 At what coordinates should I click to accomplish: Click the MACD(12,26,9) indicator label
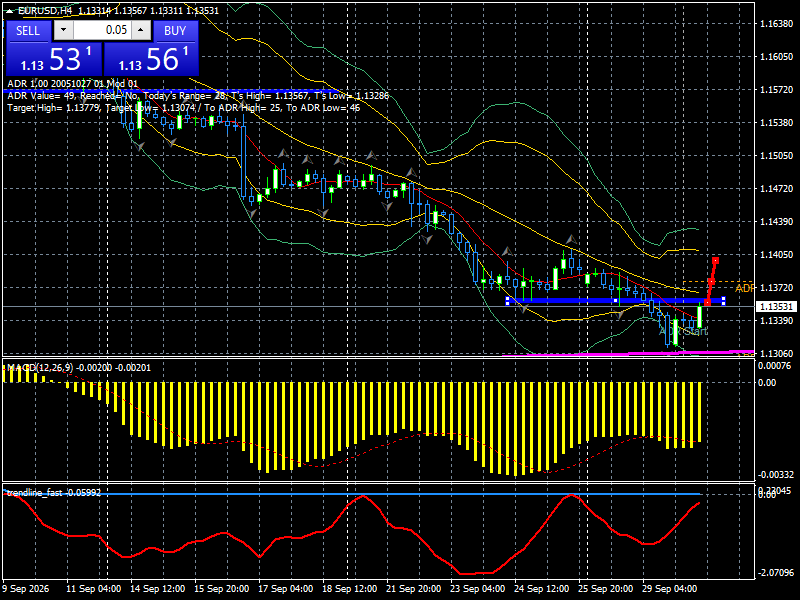39,367
